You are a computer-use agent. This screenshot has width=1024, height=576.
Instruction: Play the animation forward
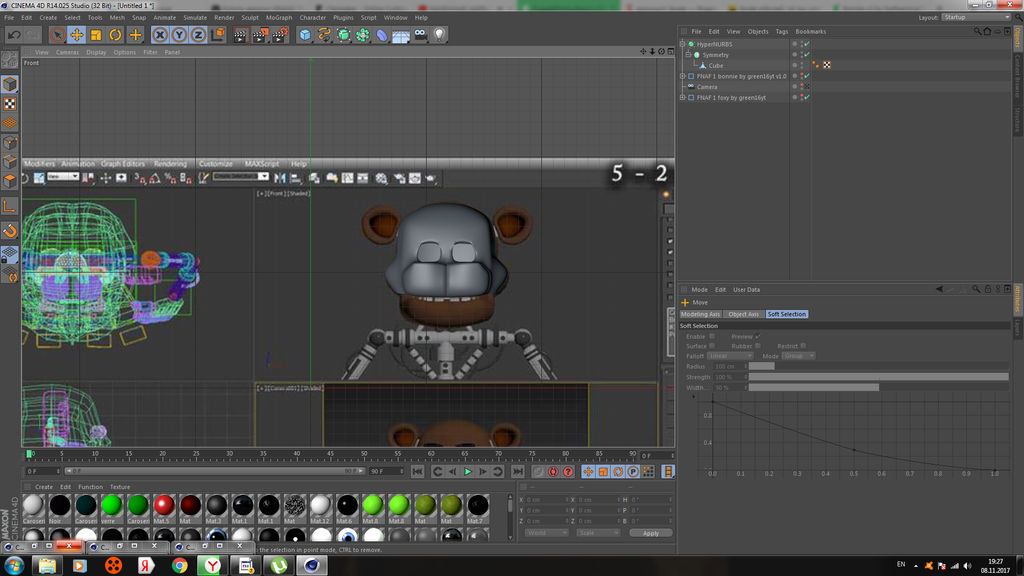(468, 472)
